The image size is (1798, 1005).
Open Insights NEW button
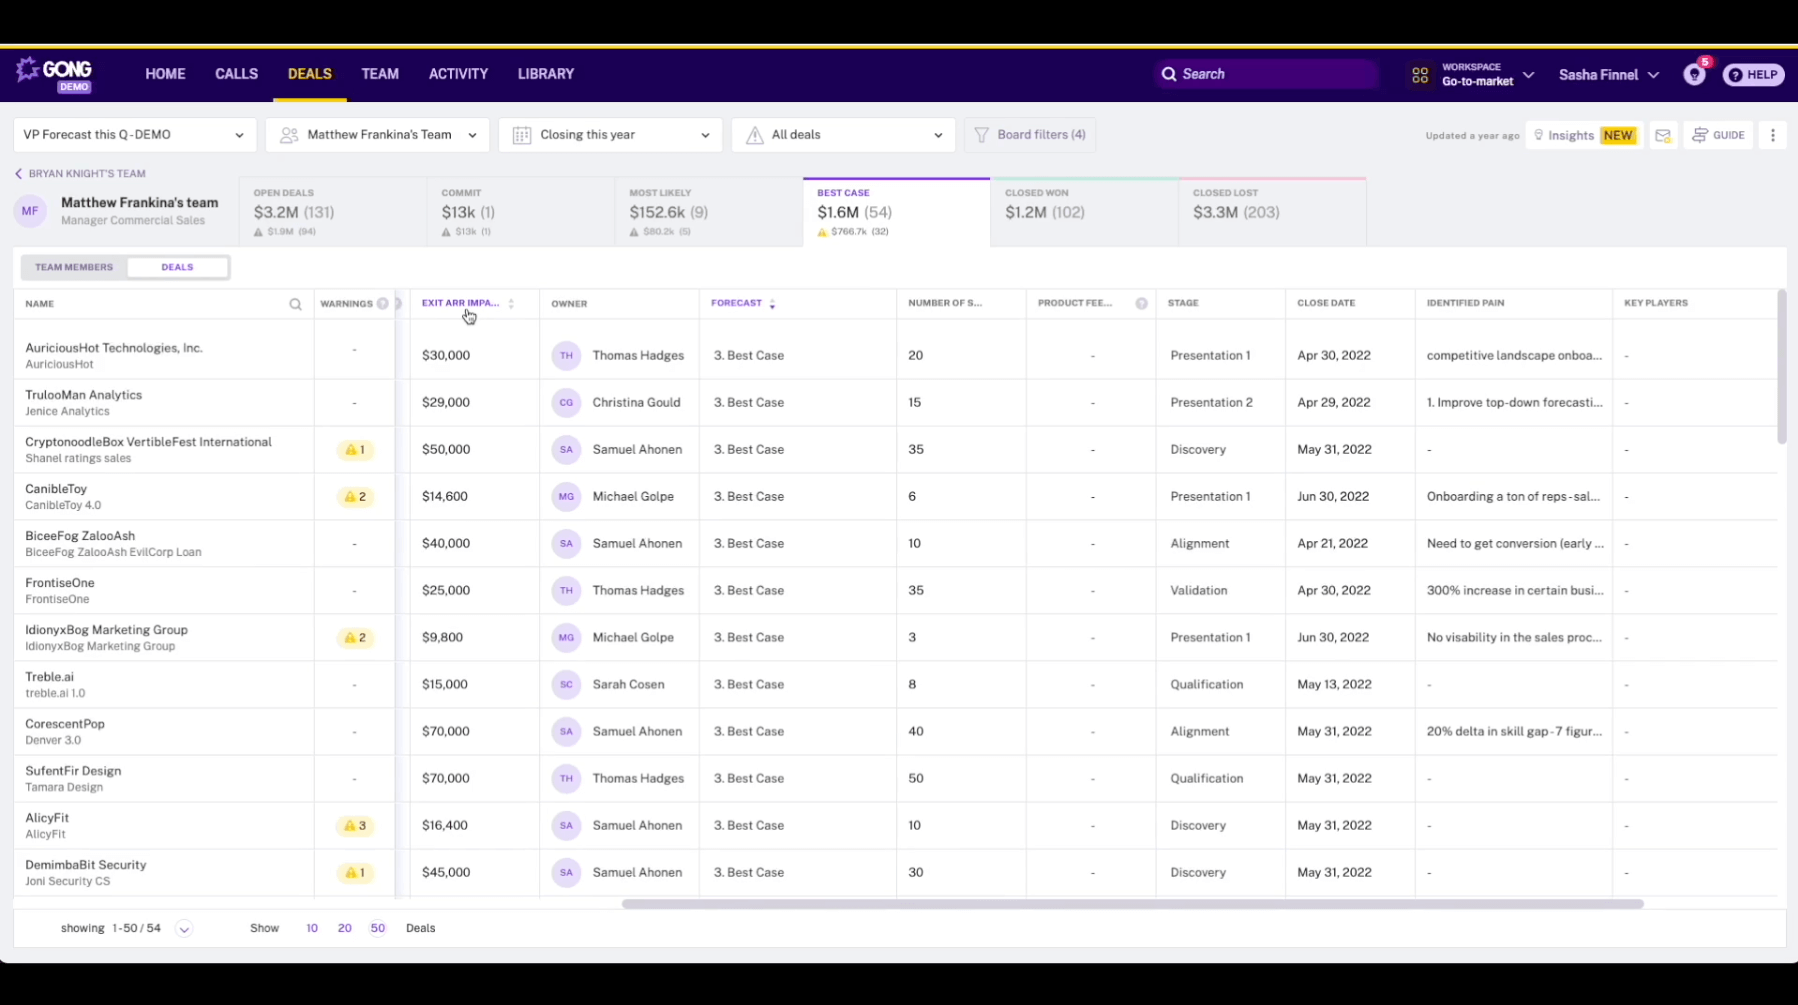coord(1584,135)
